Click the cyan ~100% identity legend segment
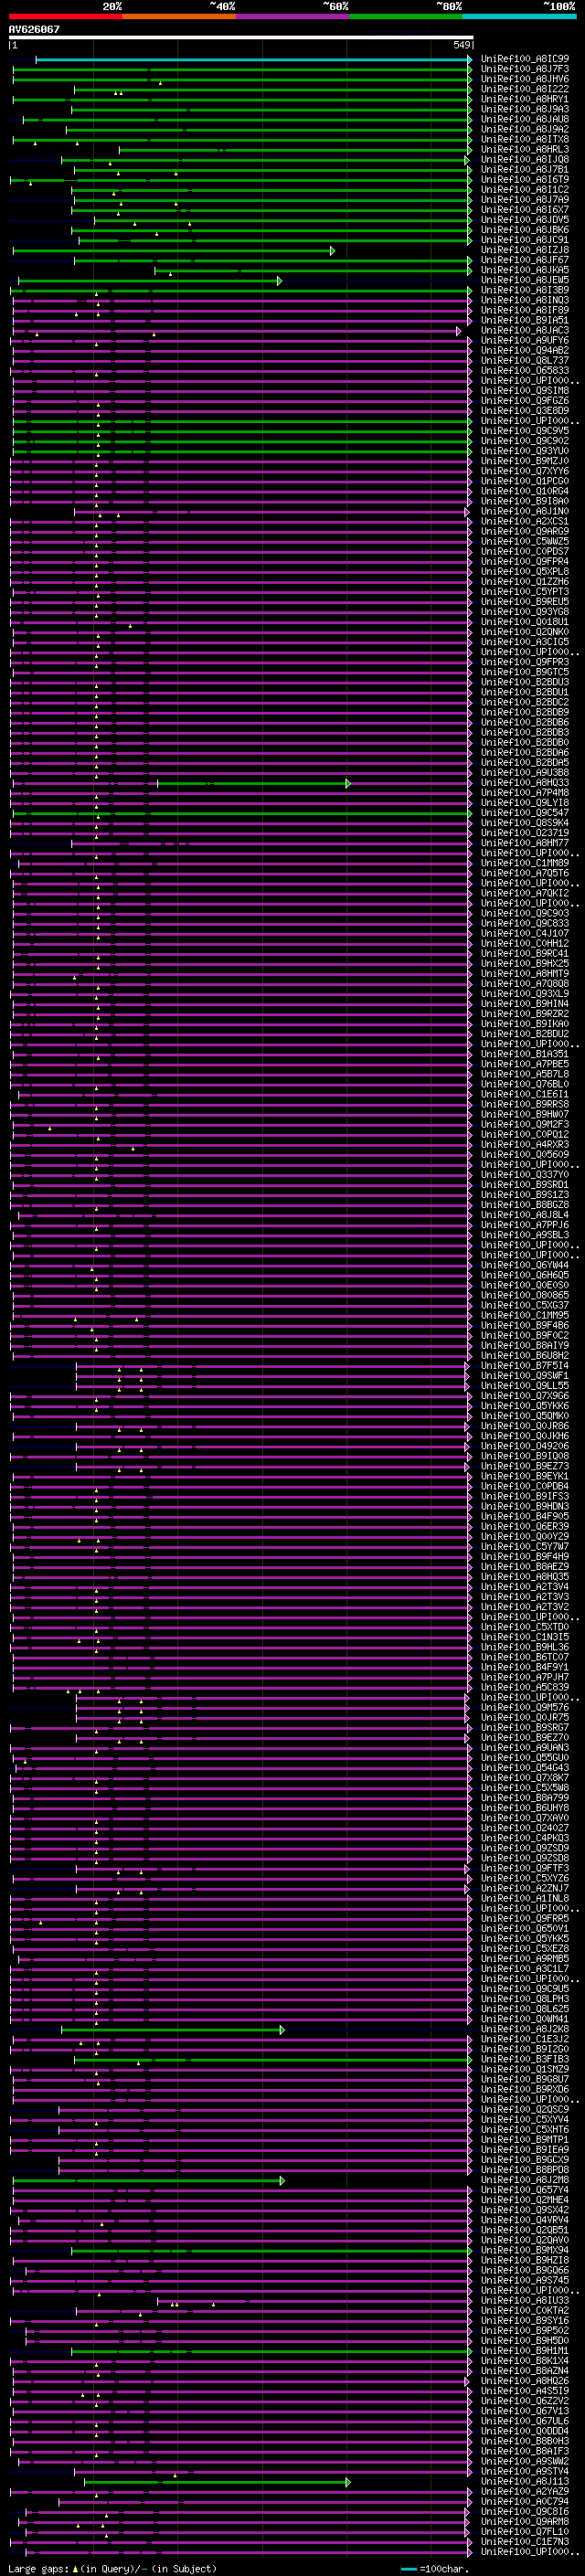The height and width of the screenshot is (2576, 585). [519, 16]
